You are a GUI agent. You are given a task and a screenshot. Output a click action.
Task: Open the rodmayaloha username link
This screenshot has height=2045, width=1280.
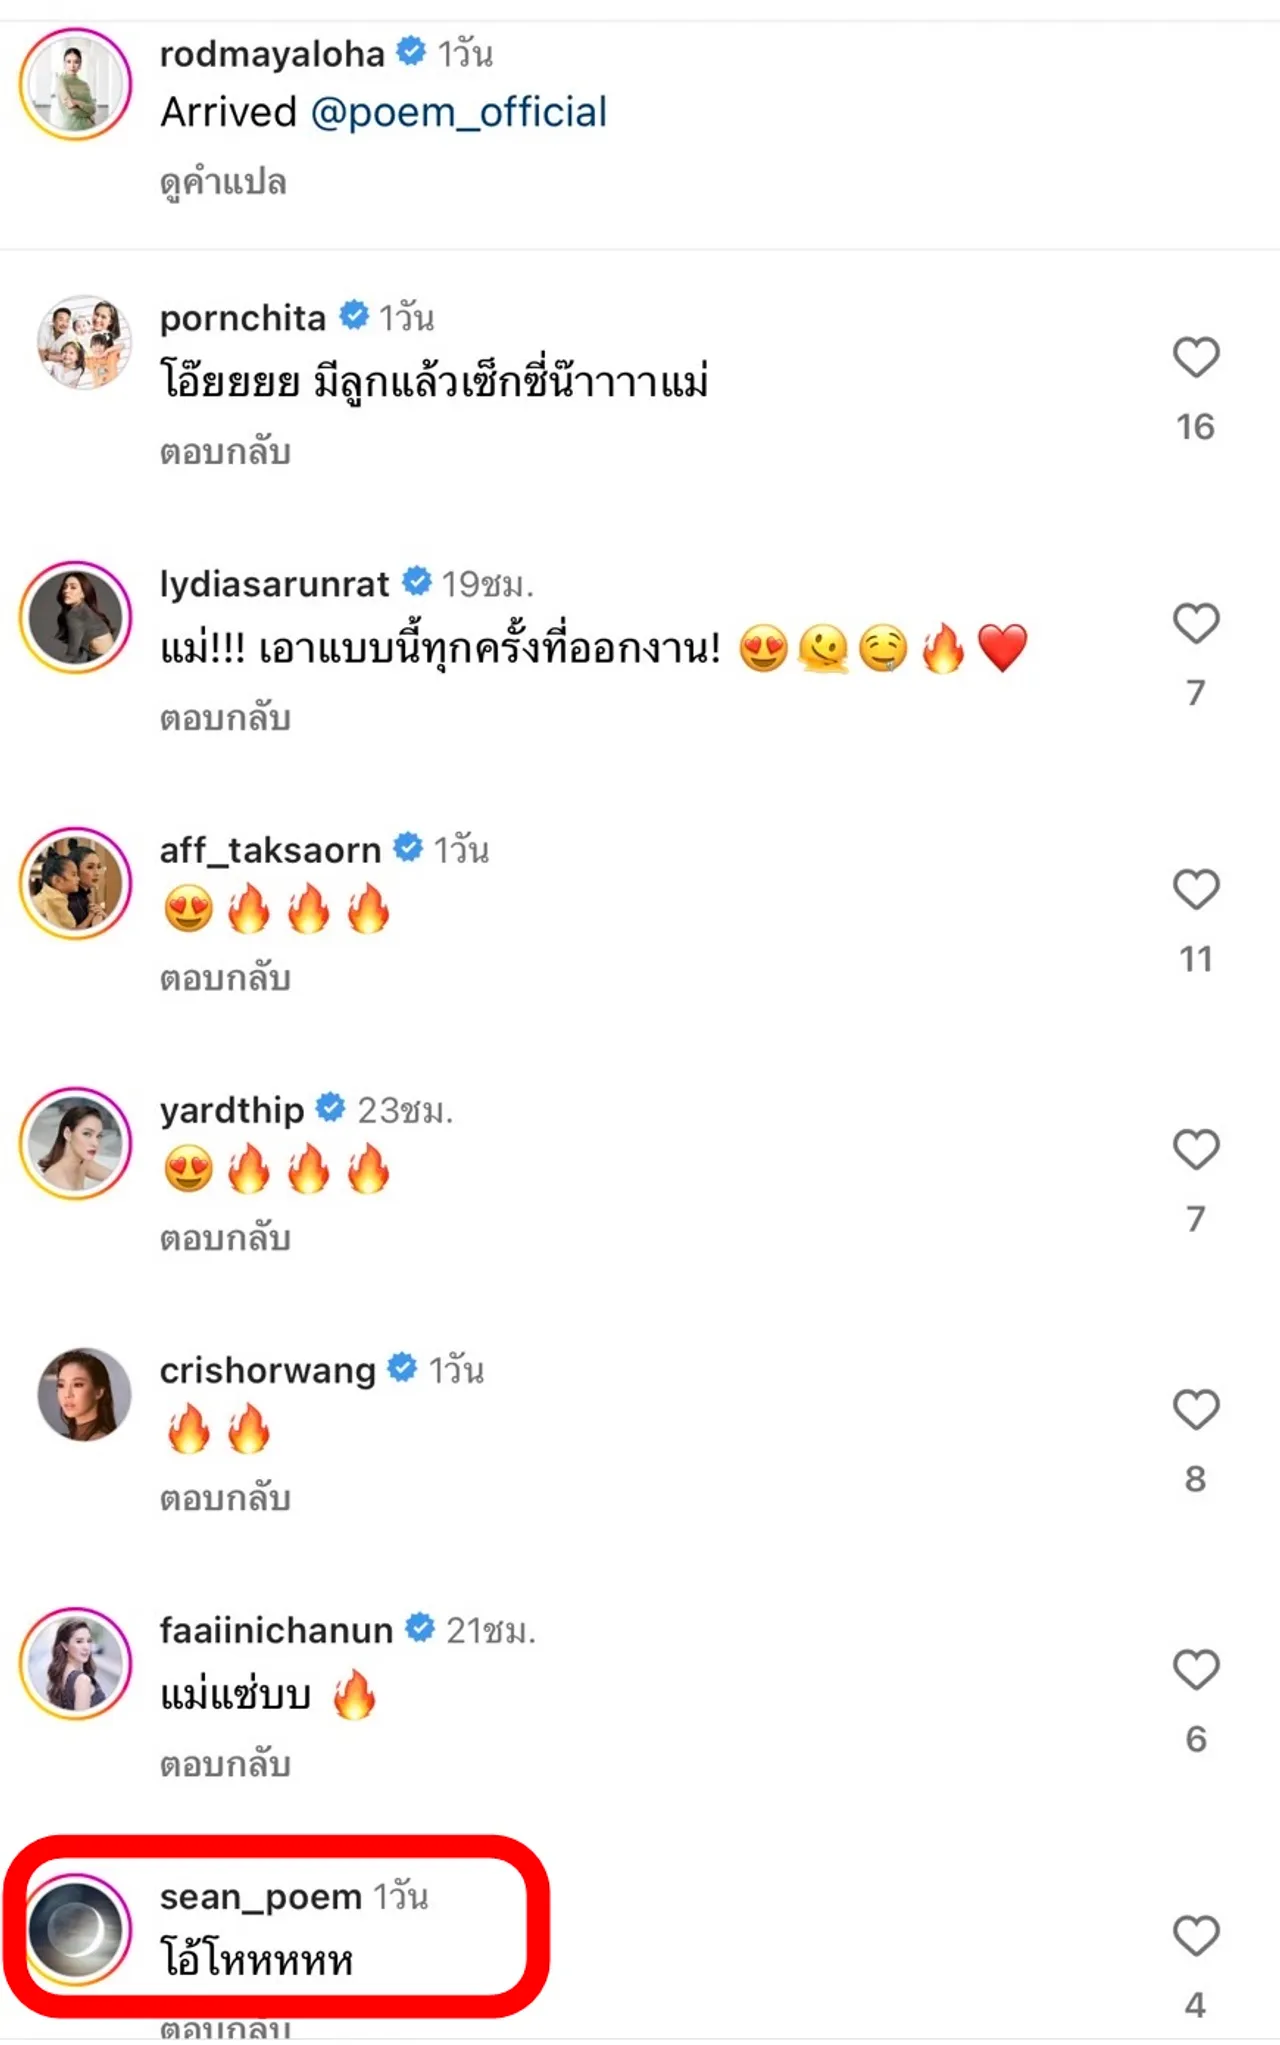[x=272, y=54]
